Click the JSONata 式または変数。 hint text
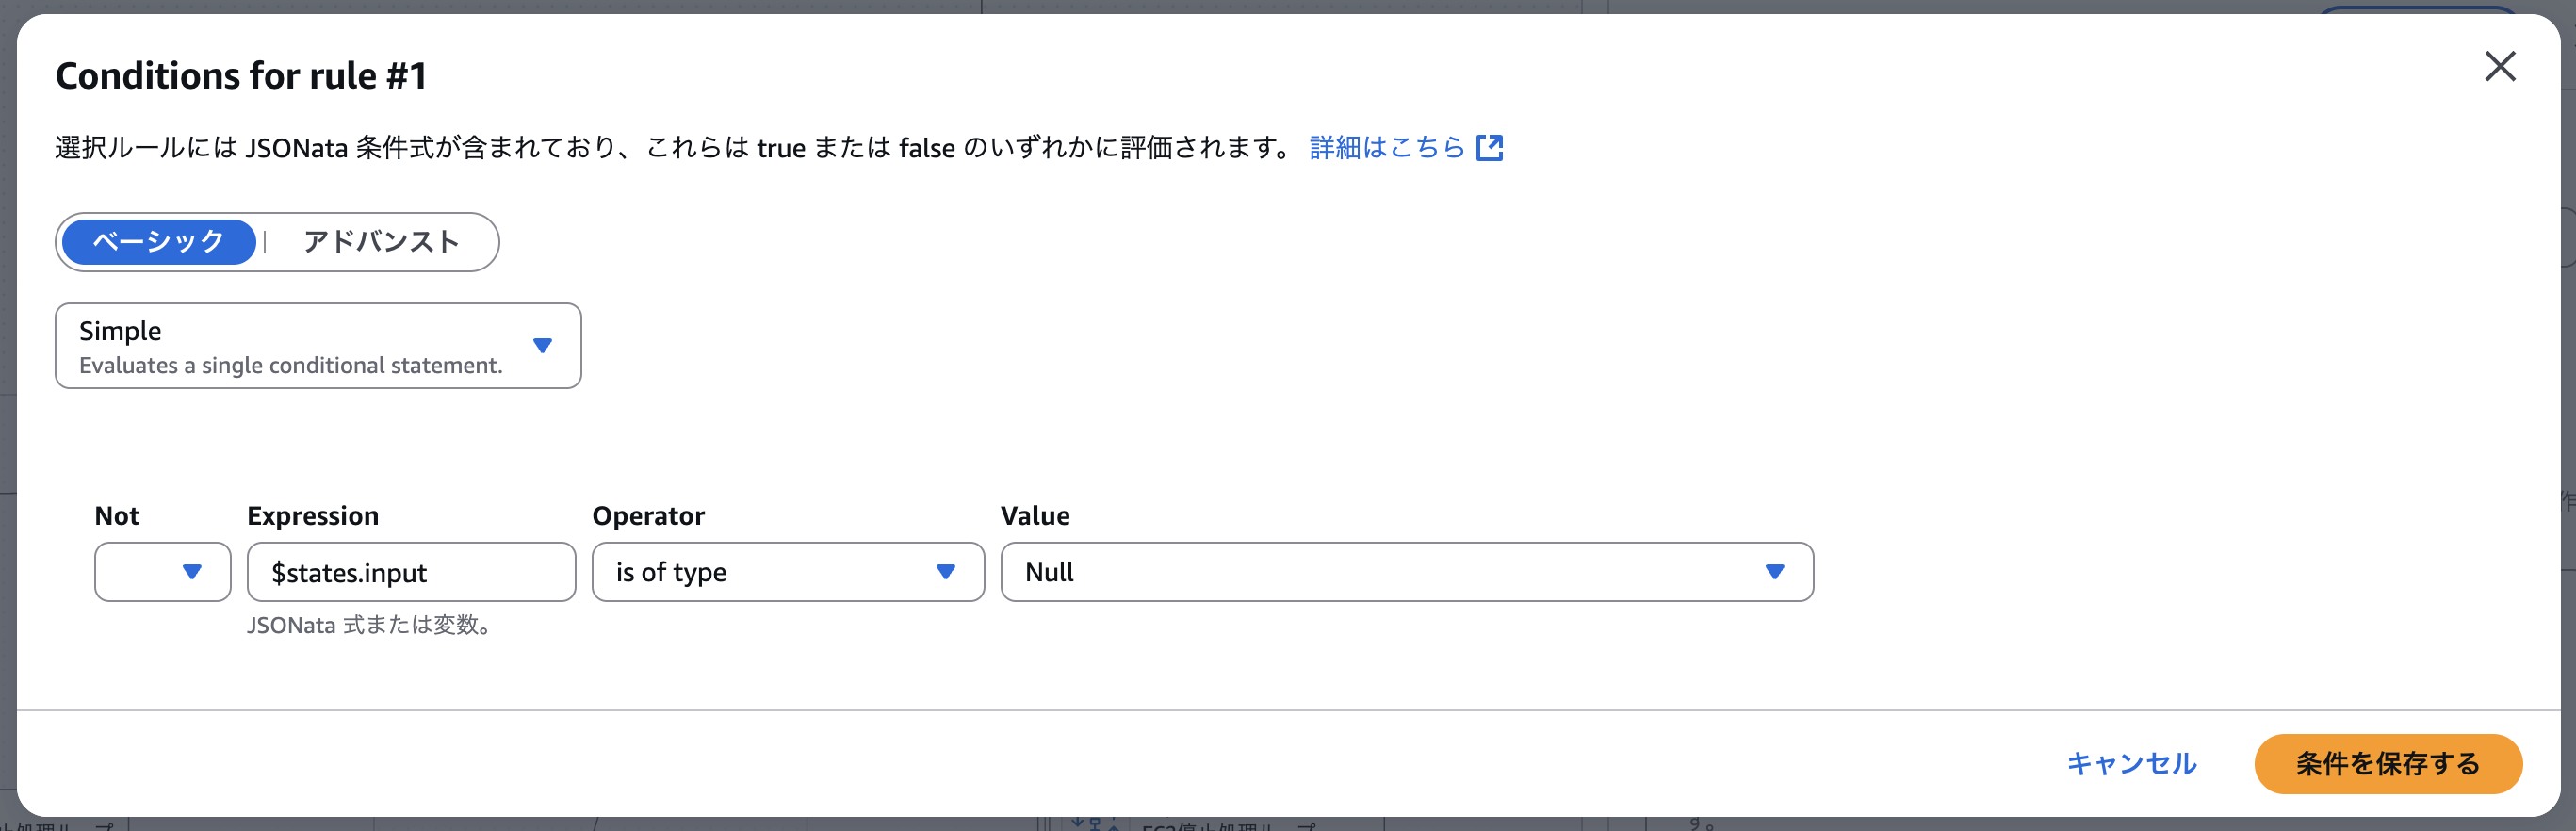2576x831 pixels. 371,626
